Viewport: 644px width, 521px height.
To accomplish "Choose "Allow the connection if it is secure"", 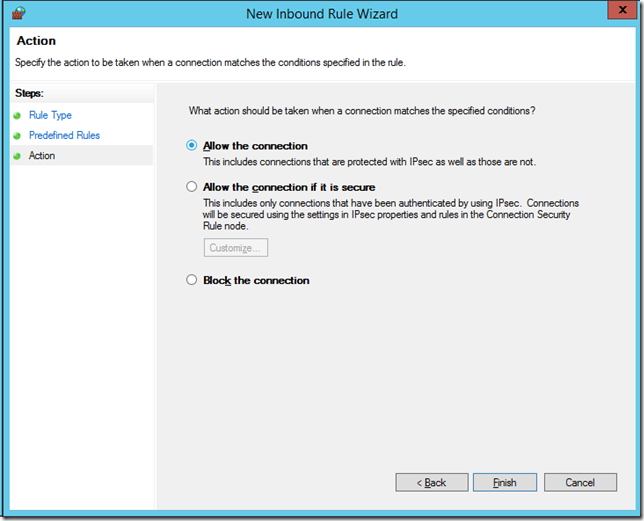I will [x=192, y=187].
